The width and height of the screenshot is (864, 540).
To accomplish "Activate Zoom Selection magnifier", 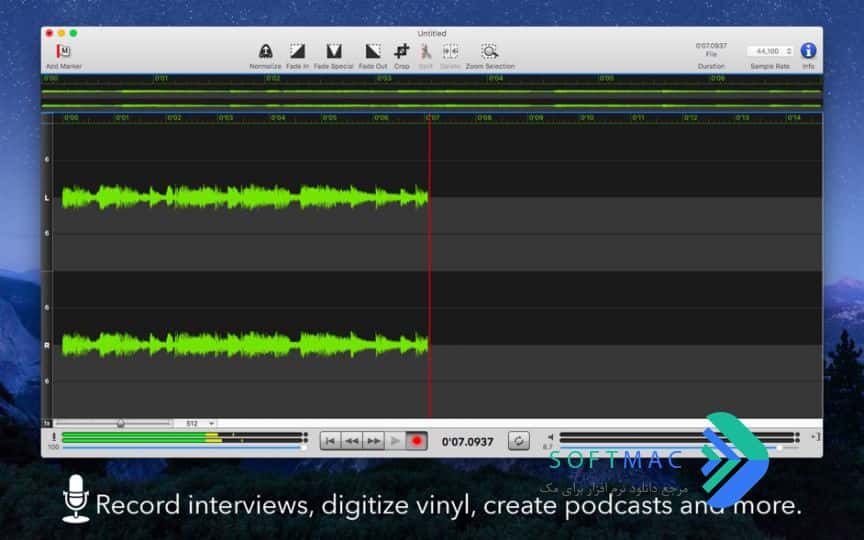I will coord(489,52).
